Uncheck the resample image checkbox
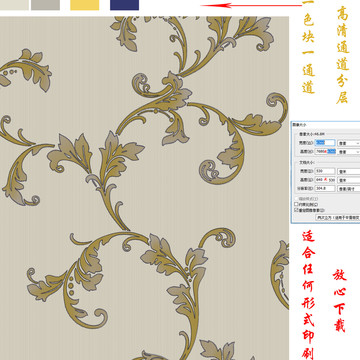360x360 pixels. (296, 210)
